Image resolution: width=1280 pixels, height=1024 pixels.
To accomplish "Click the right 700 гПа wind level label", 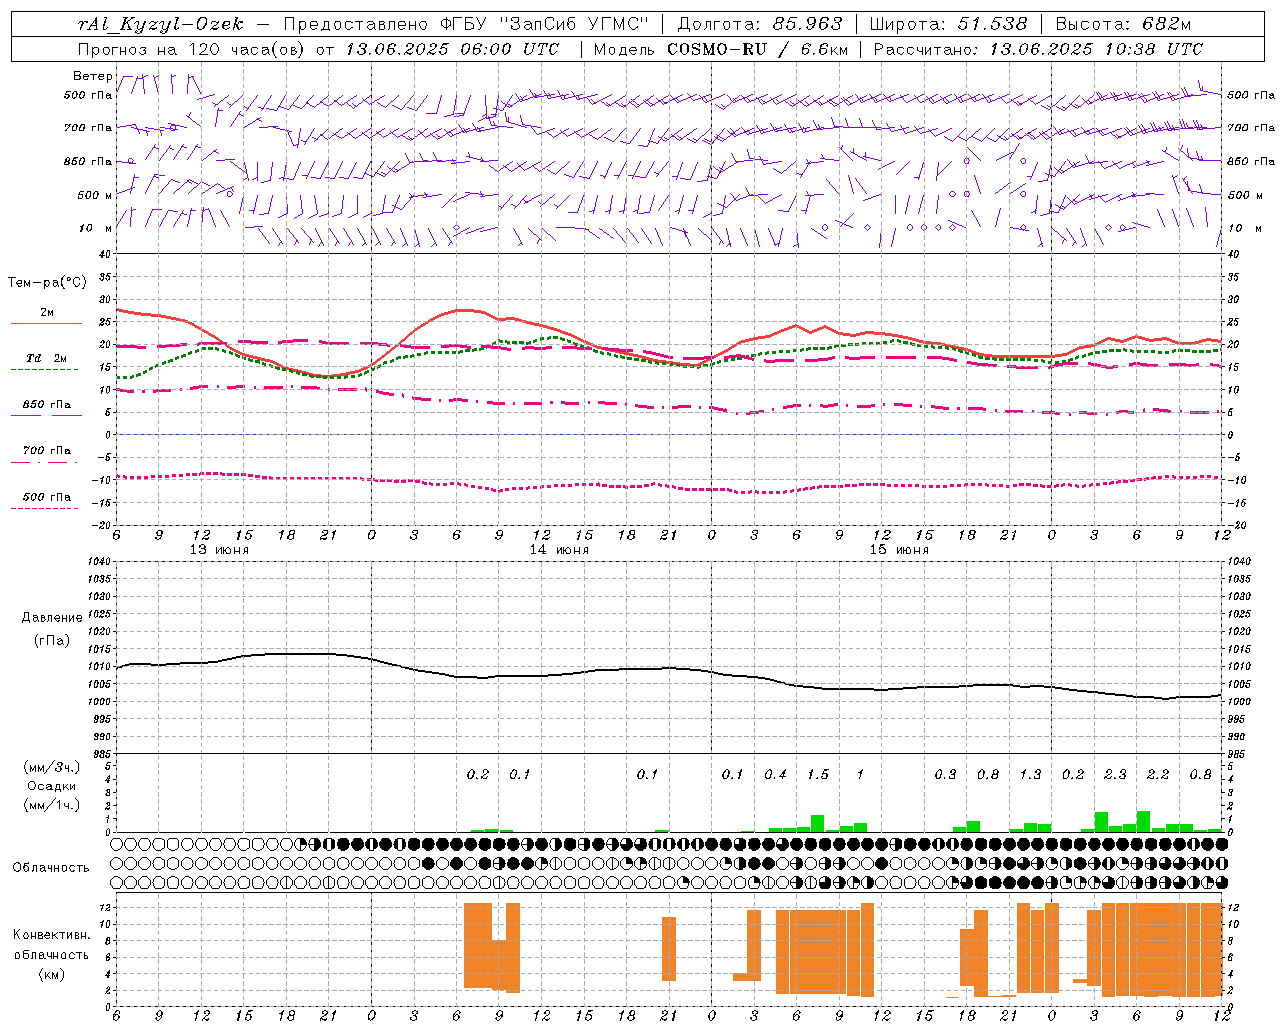I will [1251, 128].
